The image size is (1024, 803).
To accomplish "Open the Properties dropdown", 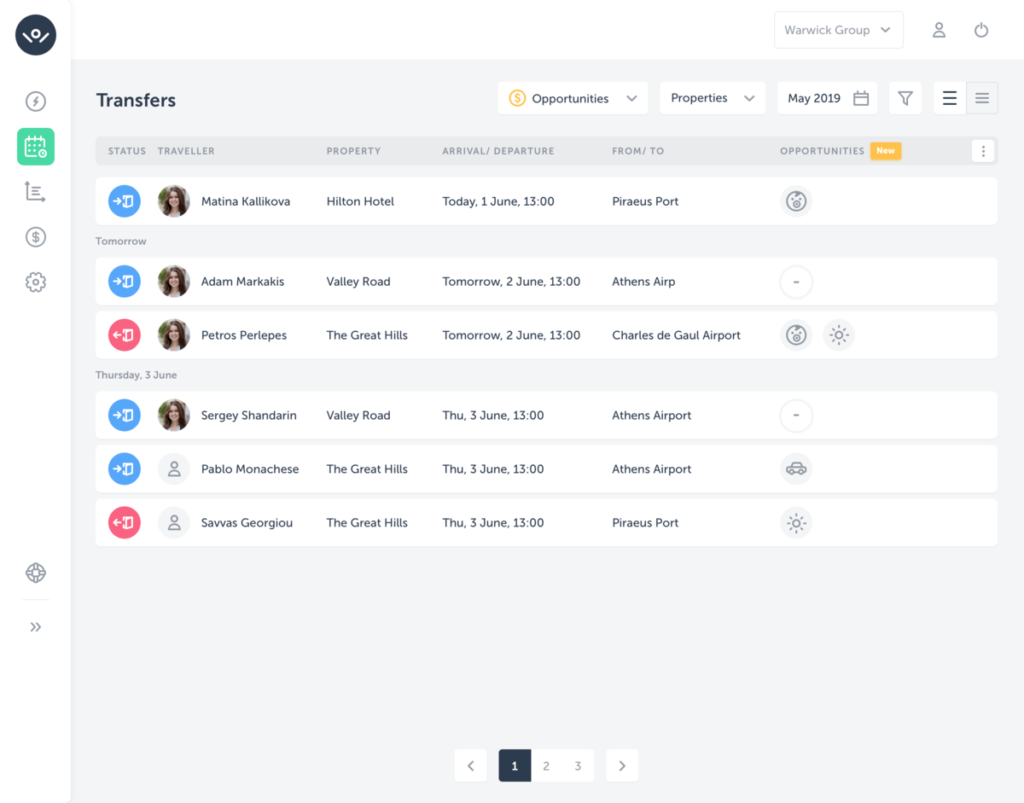I will point(712,98).
